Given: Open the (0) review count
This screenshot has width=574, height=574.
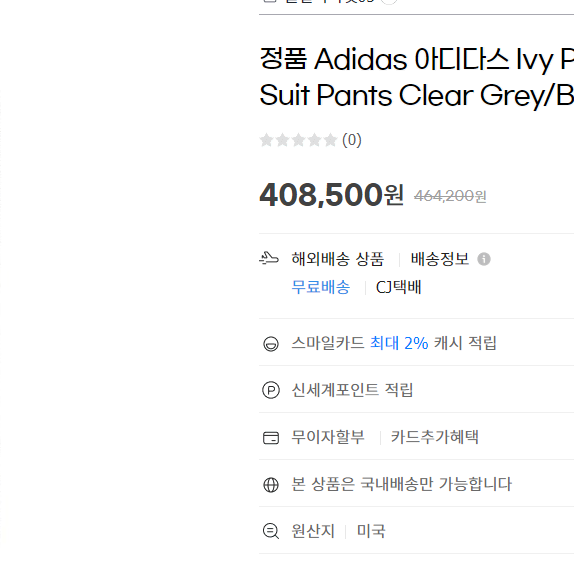Looking at the screenshot, I should click(352, 140).
